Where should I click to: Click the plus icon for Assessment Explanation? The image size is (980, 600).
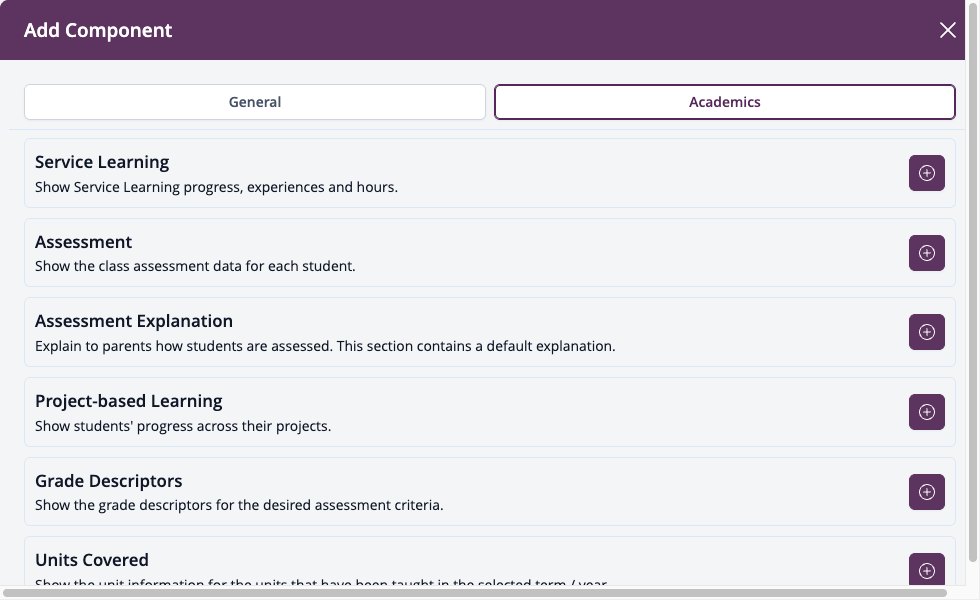[926, 332]
